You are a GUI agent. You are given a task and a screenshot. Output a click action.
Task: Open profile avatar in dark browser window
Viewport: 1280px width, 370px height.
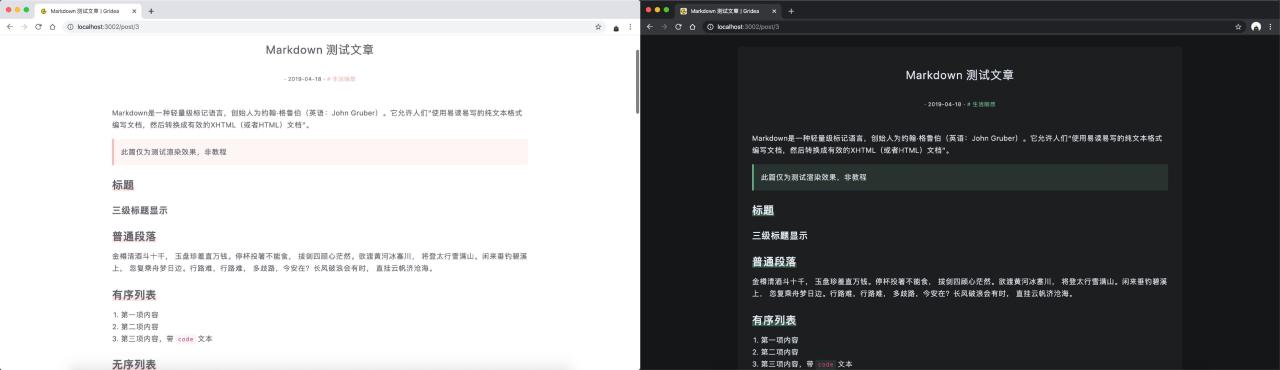click(x=1256, y=27)
